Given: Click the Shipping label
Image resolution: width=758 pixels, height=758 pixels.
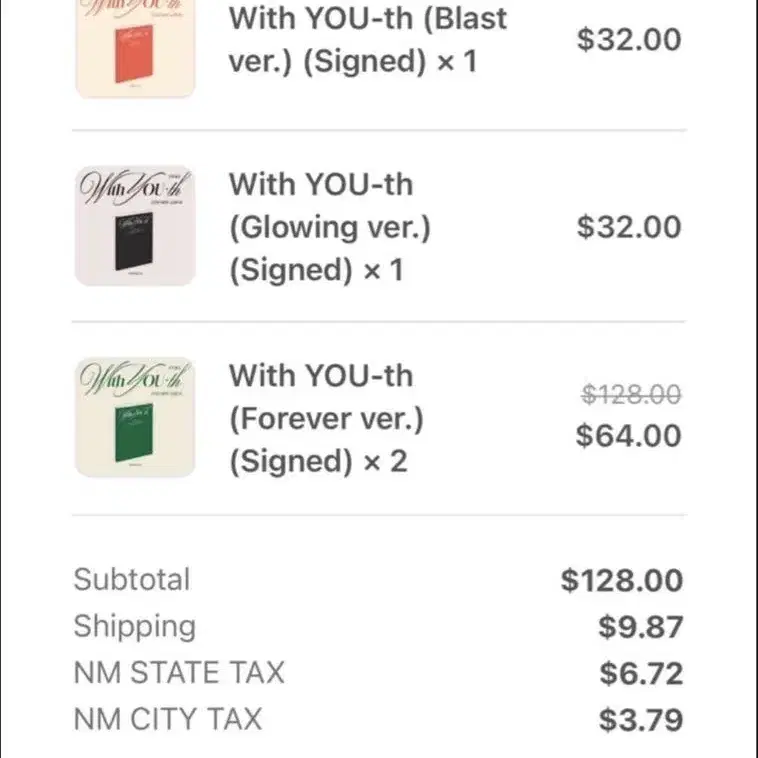Looking at the screenshot, I should click(135, 627).
